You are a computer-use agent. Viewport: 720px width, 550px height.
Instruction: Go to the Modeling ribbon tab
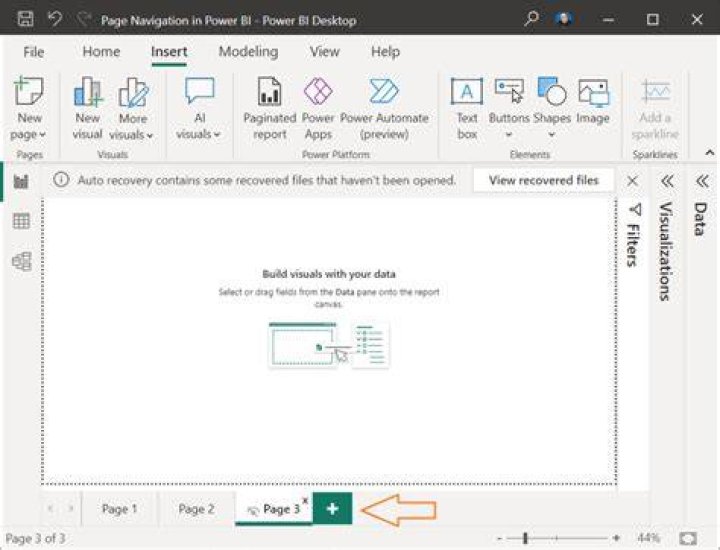pyautogui.click(x=248, y=51)
